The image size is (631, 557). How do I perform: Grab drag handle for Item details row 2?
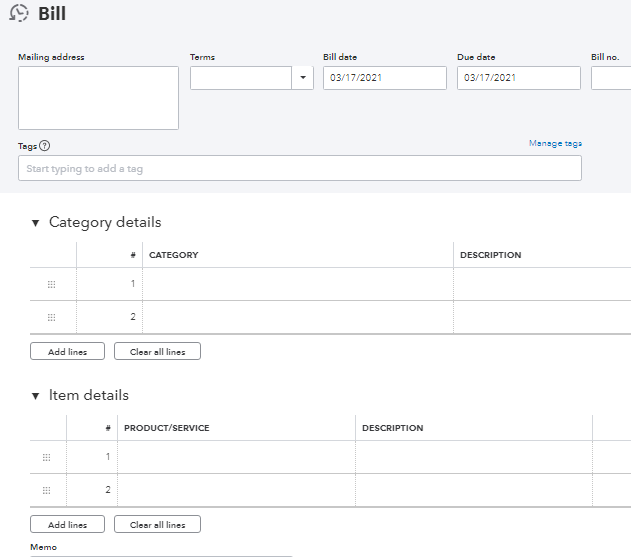[x=46, y=490]
